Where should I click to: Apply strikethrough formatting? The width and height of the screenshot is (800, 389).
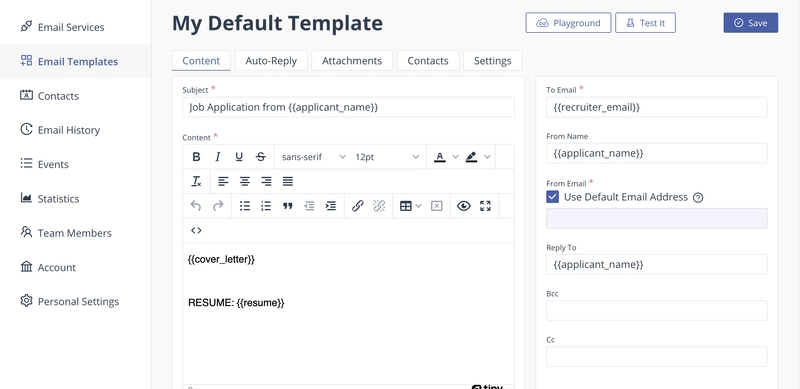pos(261,157)
